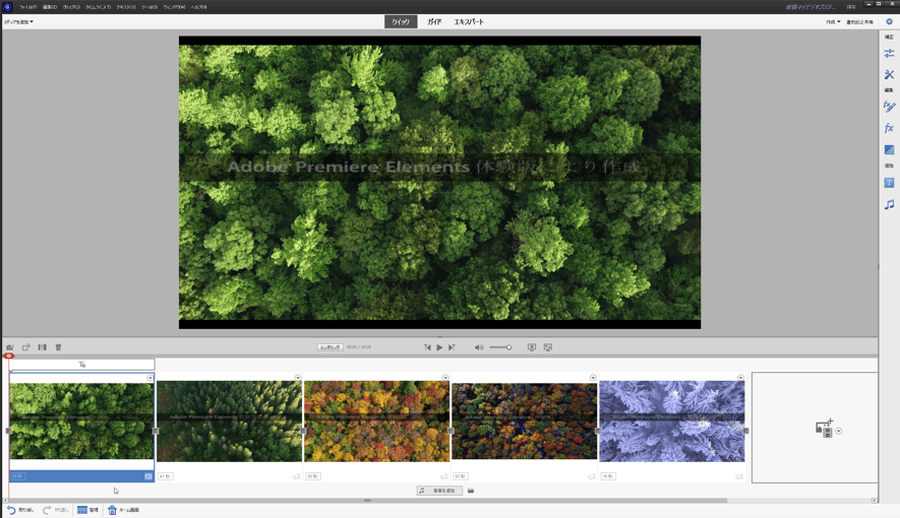The width and height of the screenshot is (900, 518).
Task: Open the Effects fx panel
Action: click(889, 127)
